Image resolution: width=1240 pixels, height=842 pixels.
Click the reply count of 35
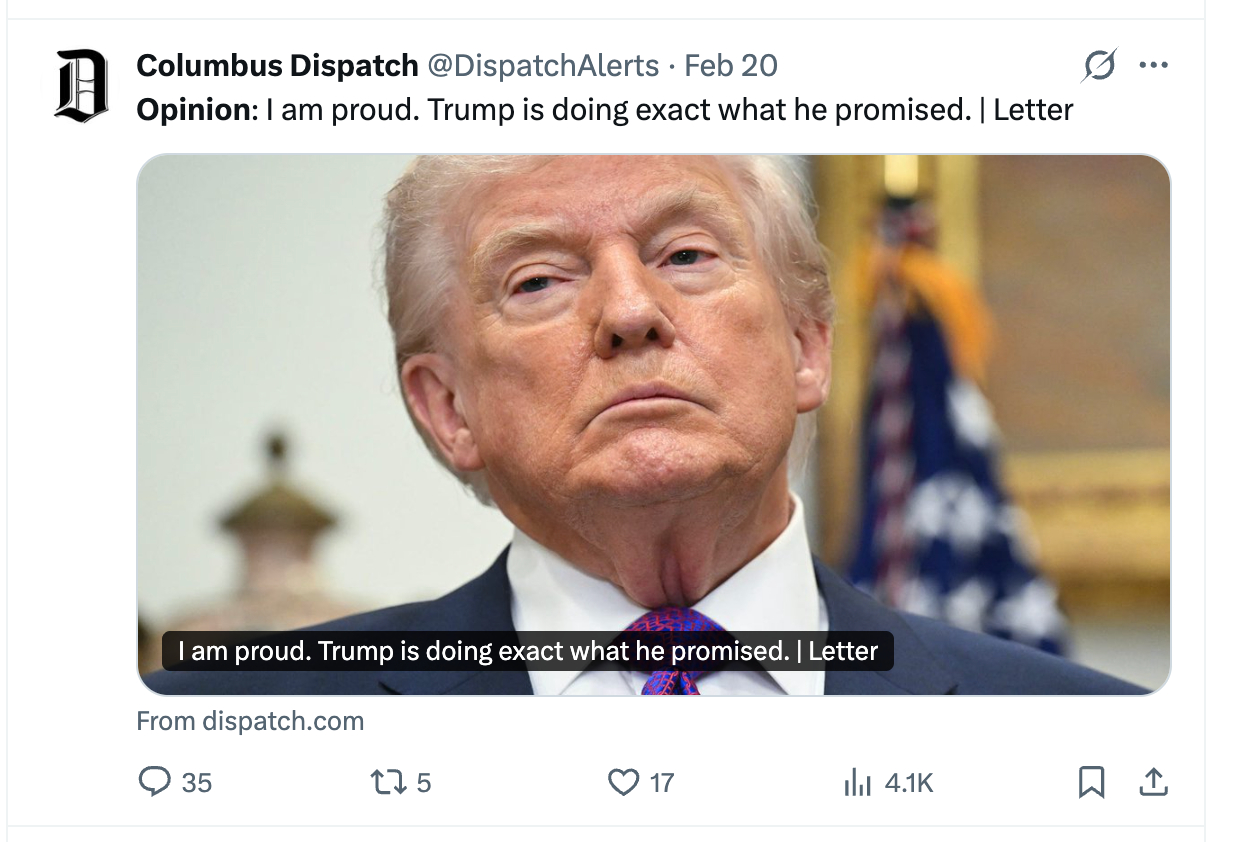pos(197,782)
